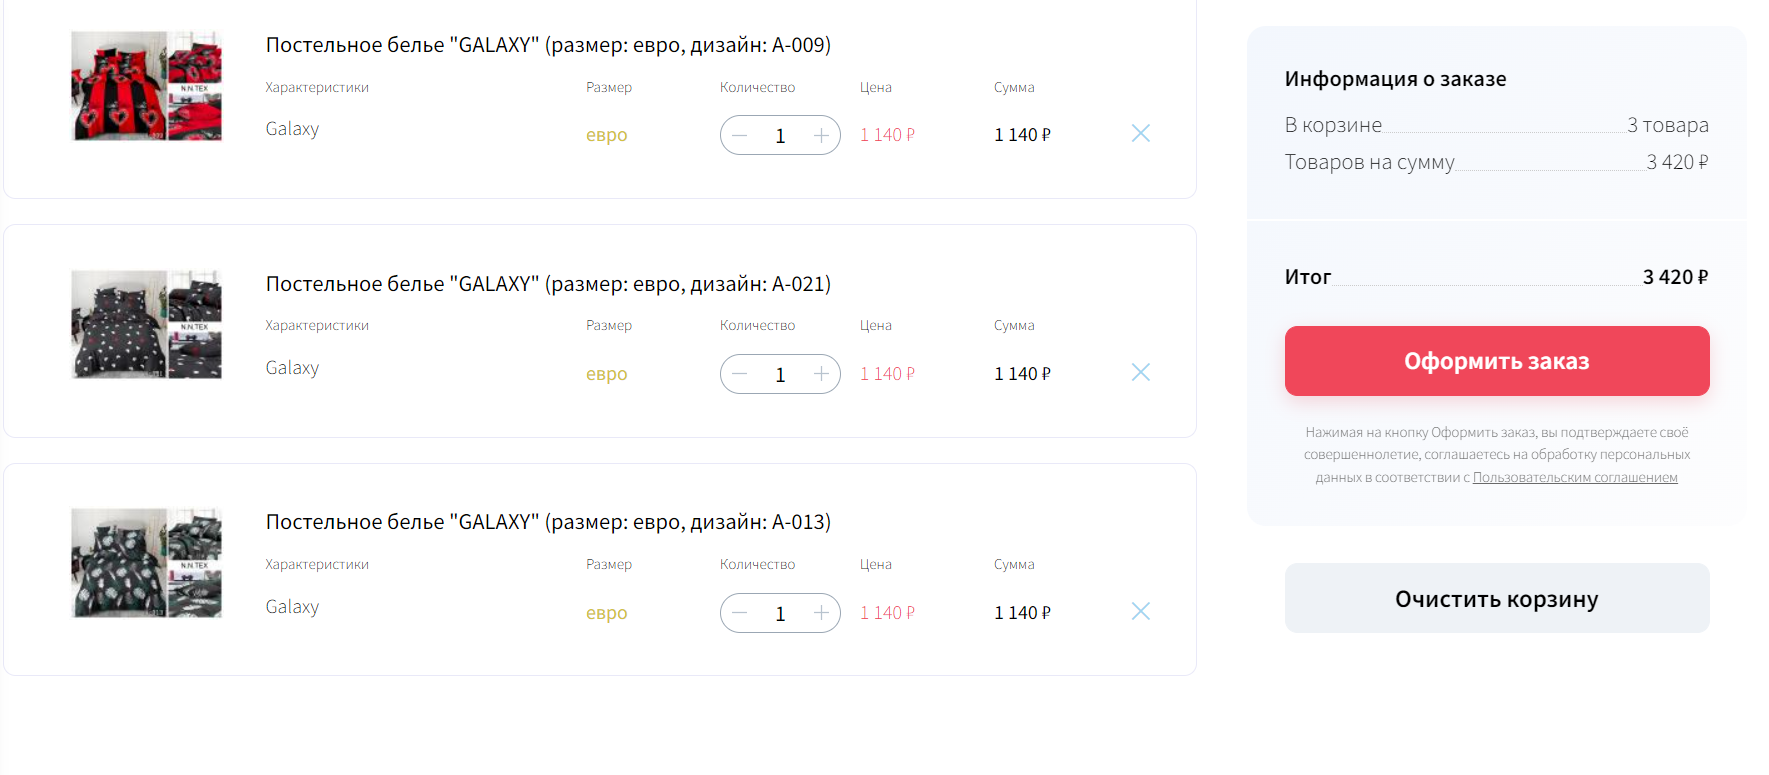
Task: Decrease quantity of the A-021 bedding set
Action: click(x=740, y=374)
